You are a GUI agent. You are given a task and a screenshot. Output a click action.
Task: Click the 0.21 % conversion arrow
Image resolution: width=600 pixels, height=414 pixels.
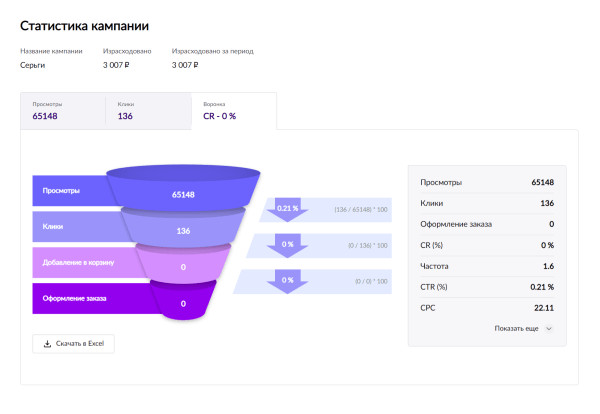(x=288, y=209)
